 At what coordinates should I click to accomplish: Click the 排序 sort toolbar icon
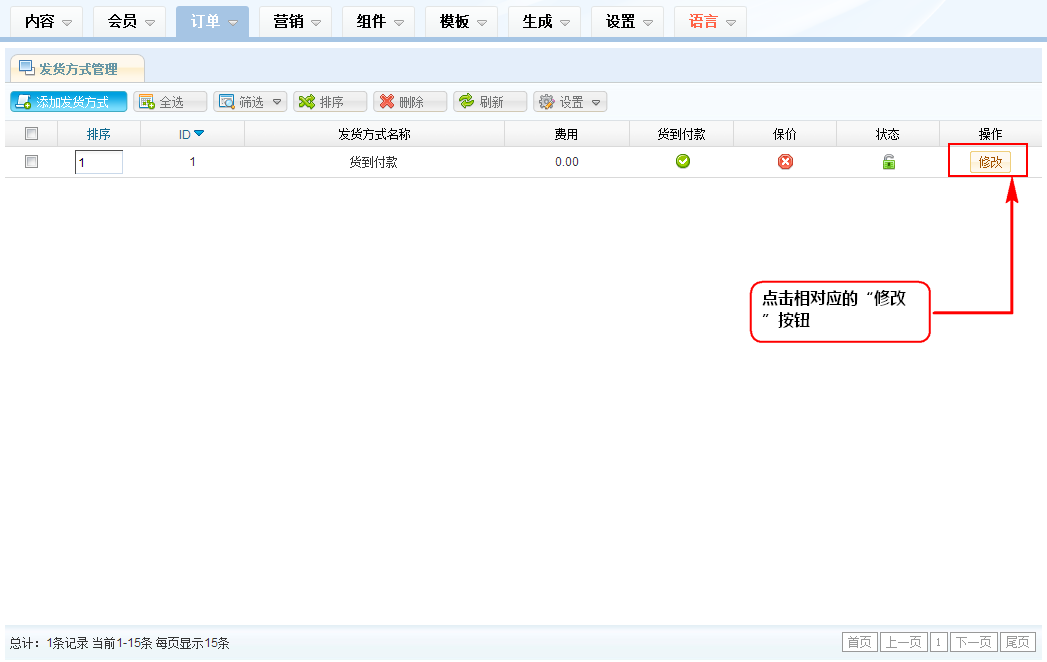(307, 102)
